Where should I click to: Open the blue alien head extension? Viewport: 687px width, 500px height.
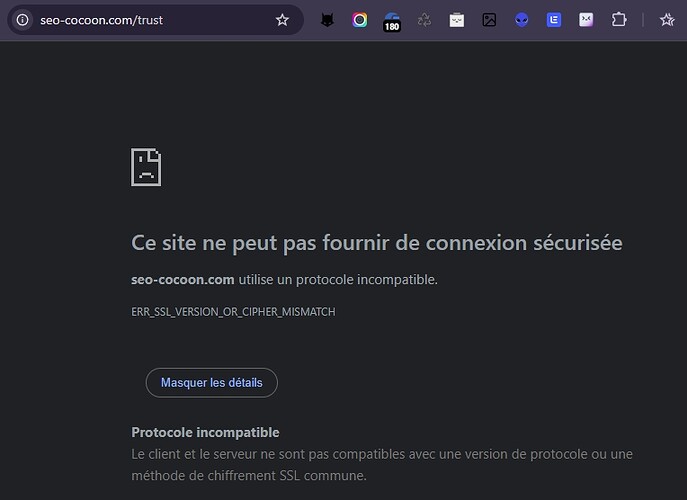(x=521, y=20)
